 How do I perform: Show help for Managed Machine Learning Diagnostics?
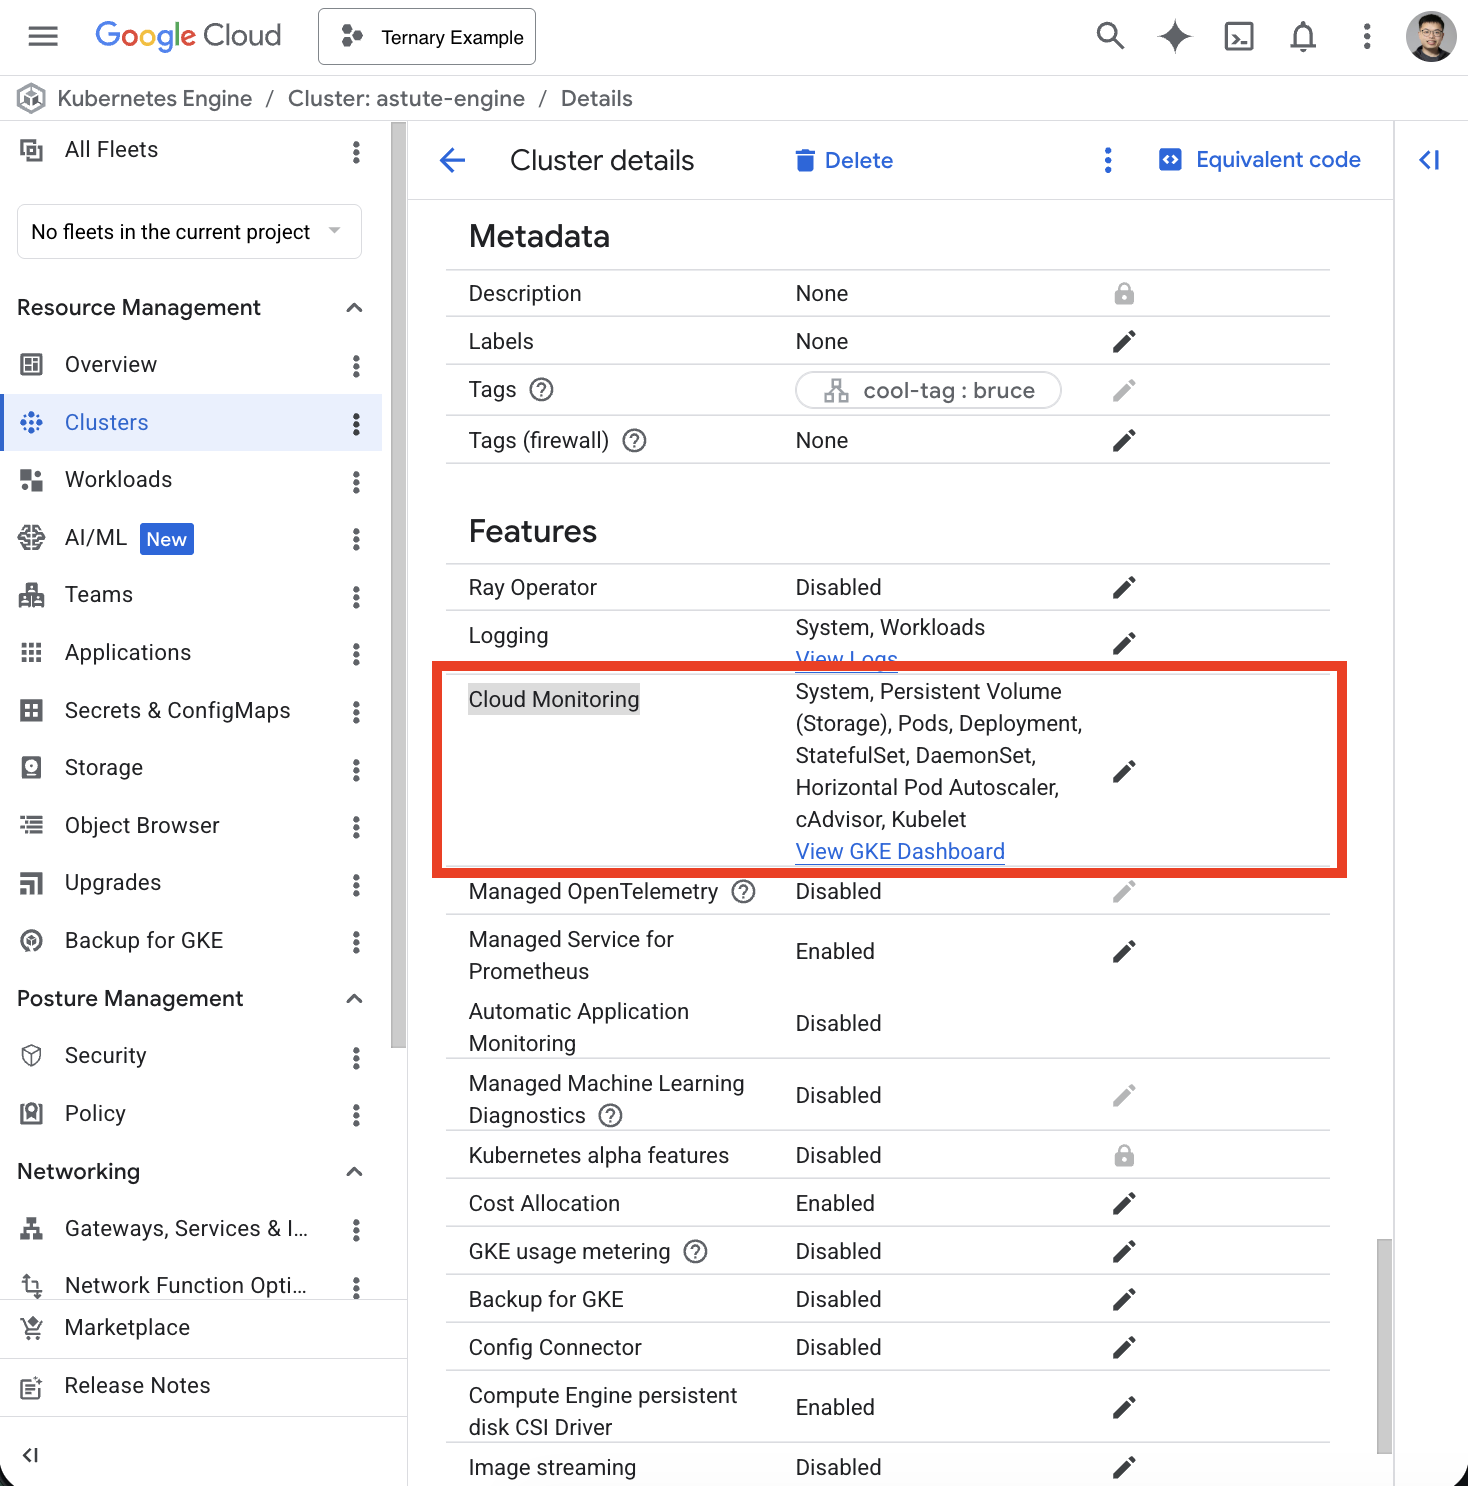tap(610, 1116)
